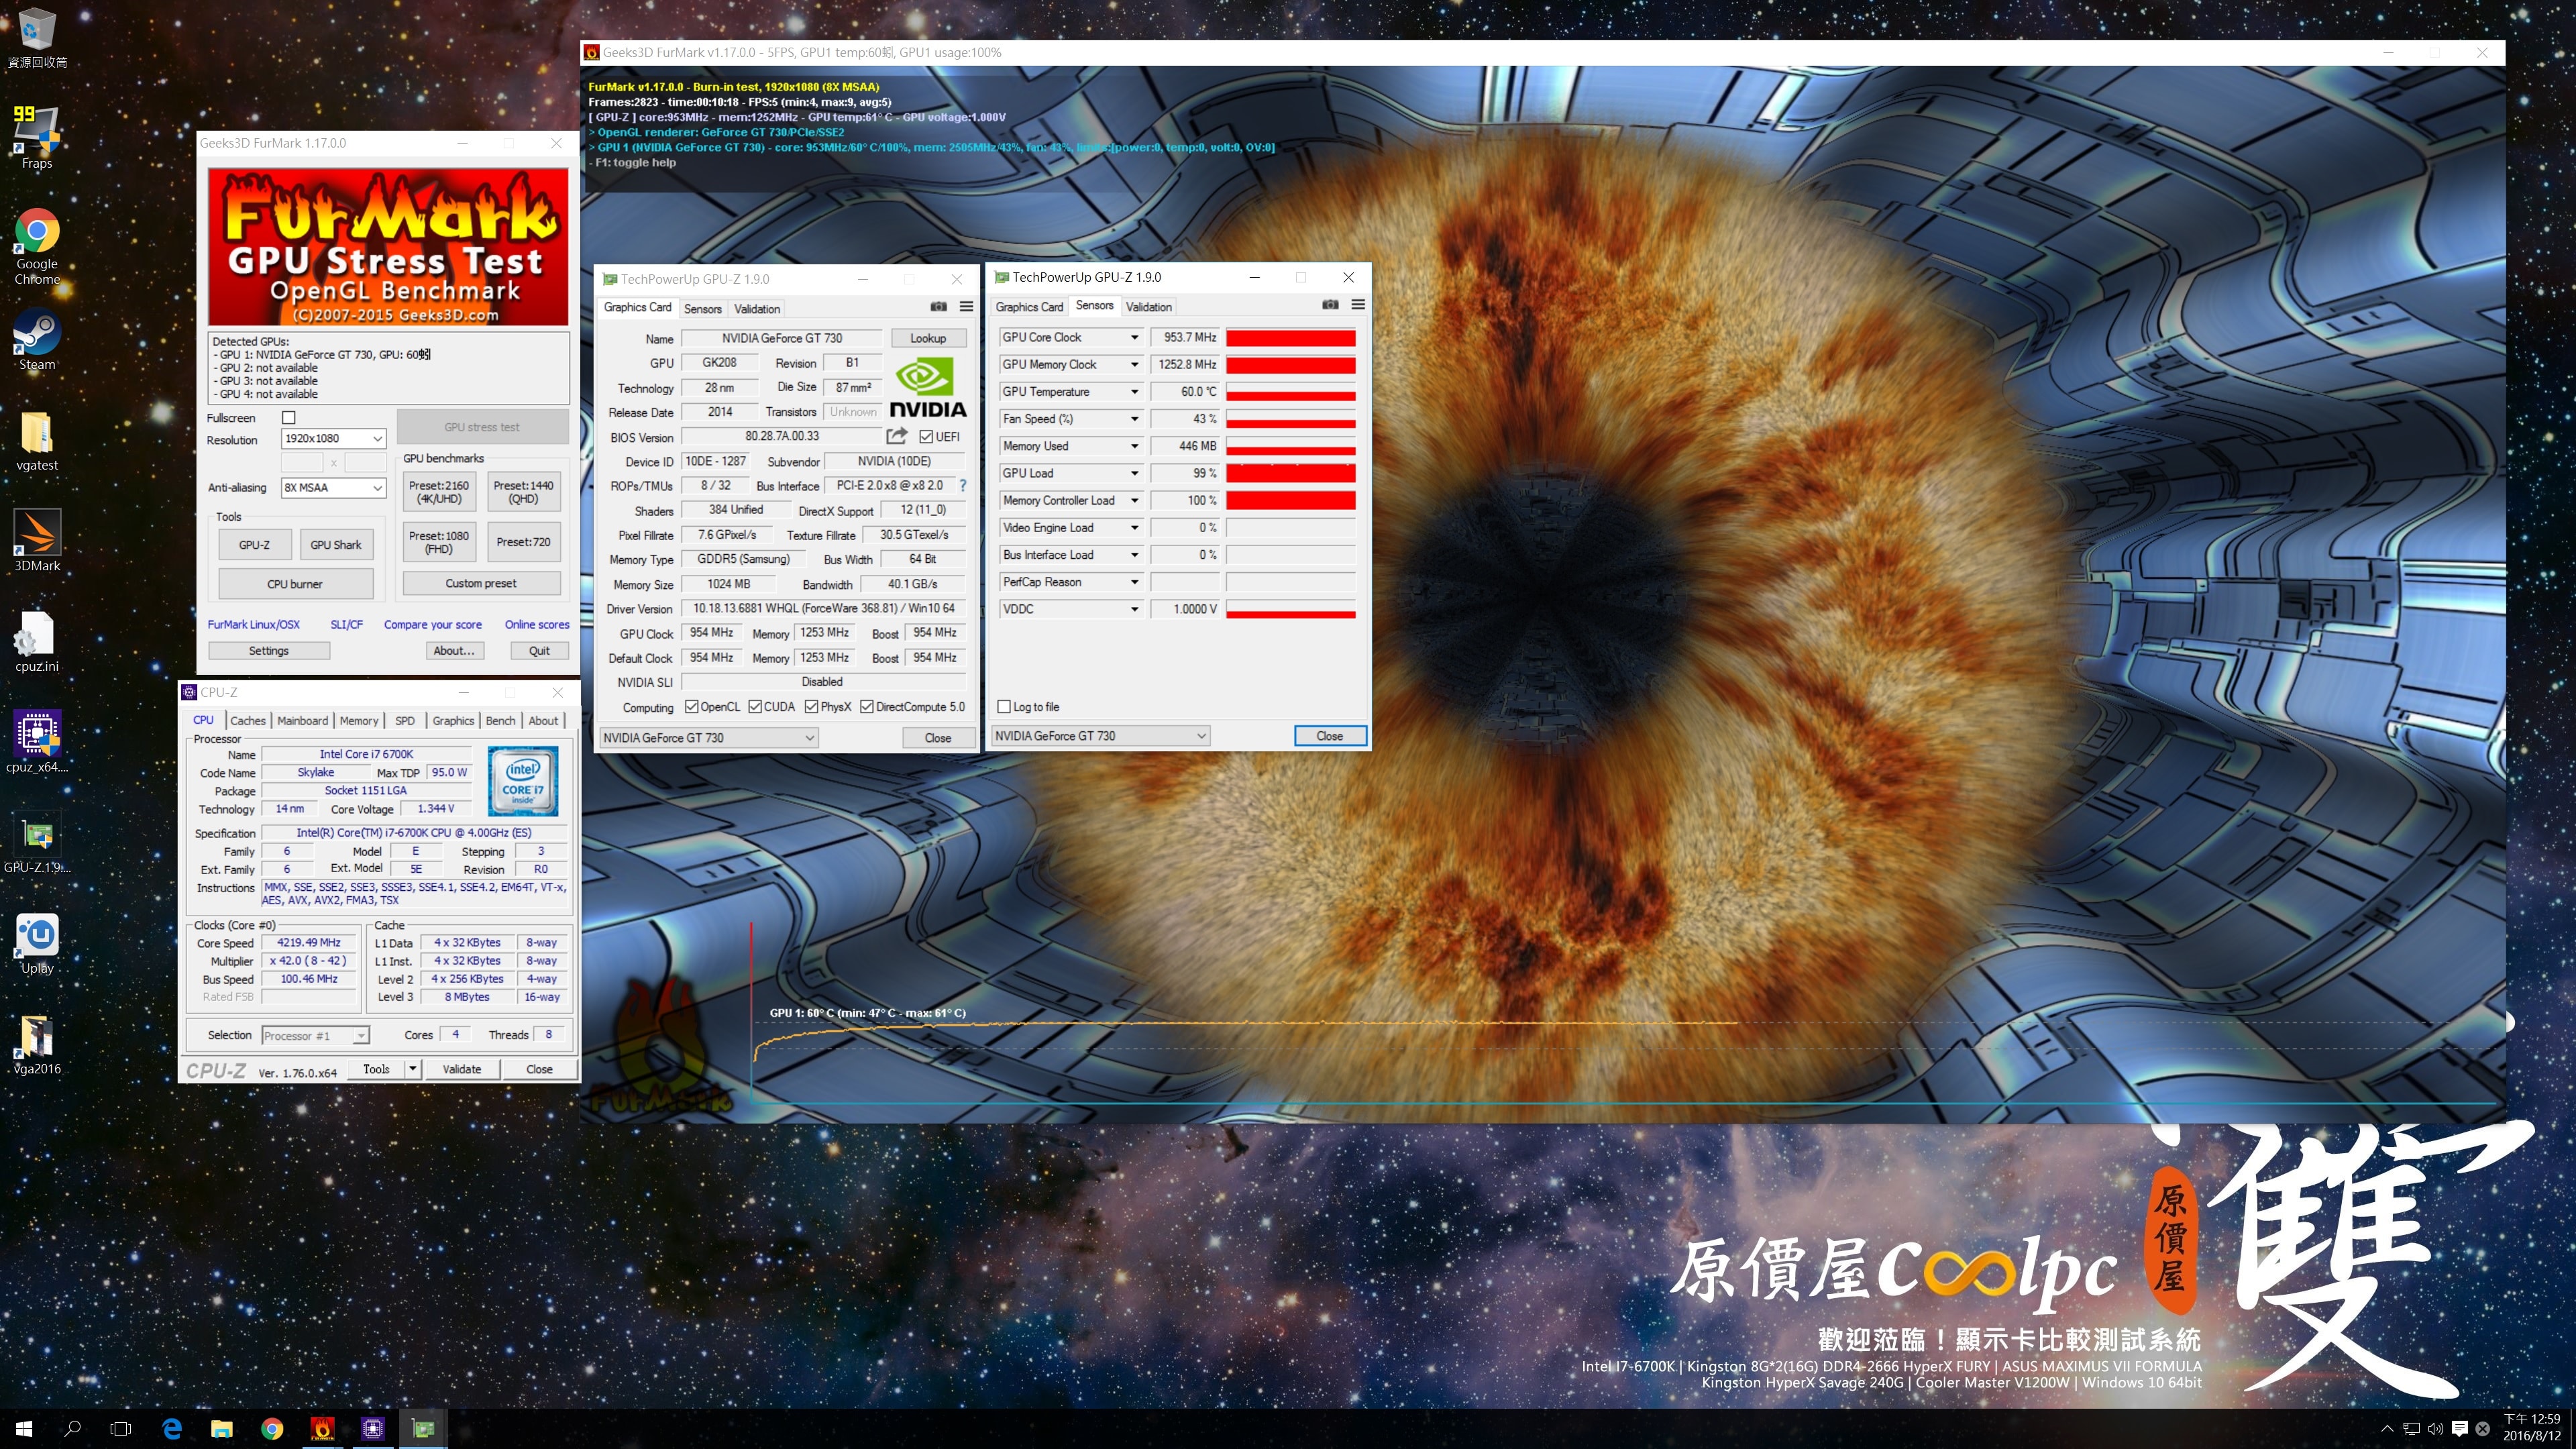Switch to CPU-Z Caches tab
Screen dimensions: 2576x1449
click(x=248, y=720)
